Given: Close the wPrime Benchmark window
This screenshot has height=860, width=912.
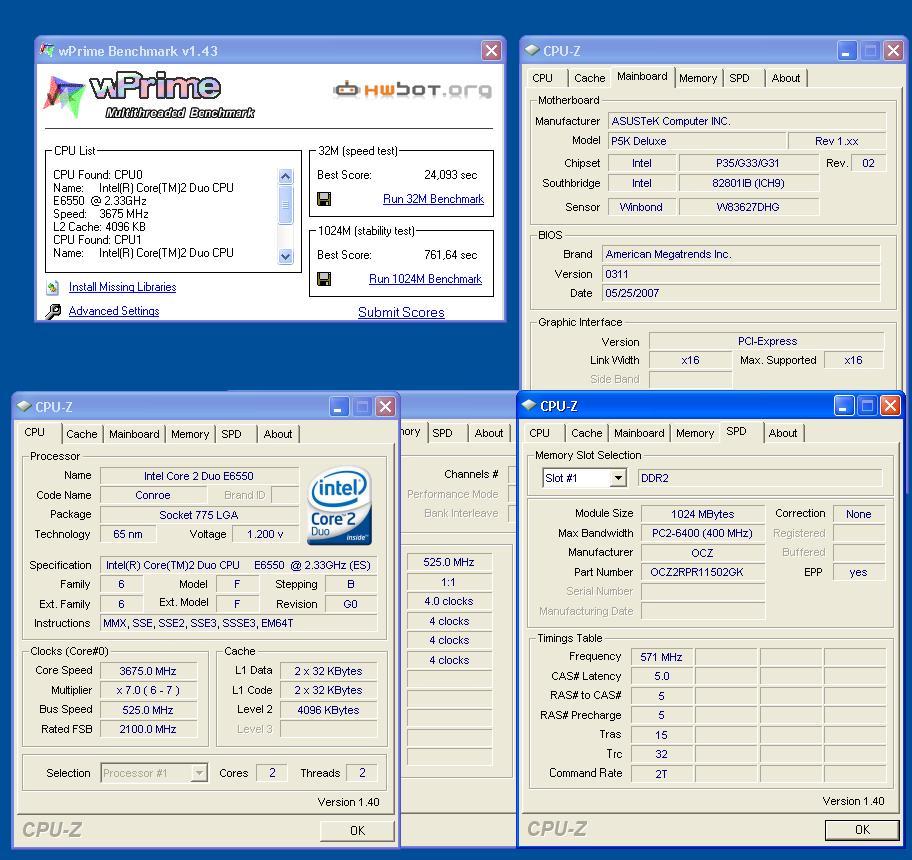Looking at the screenshot, I should 491,51.
